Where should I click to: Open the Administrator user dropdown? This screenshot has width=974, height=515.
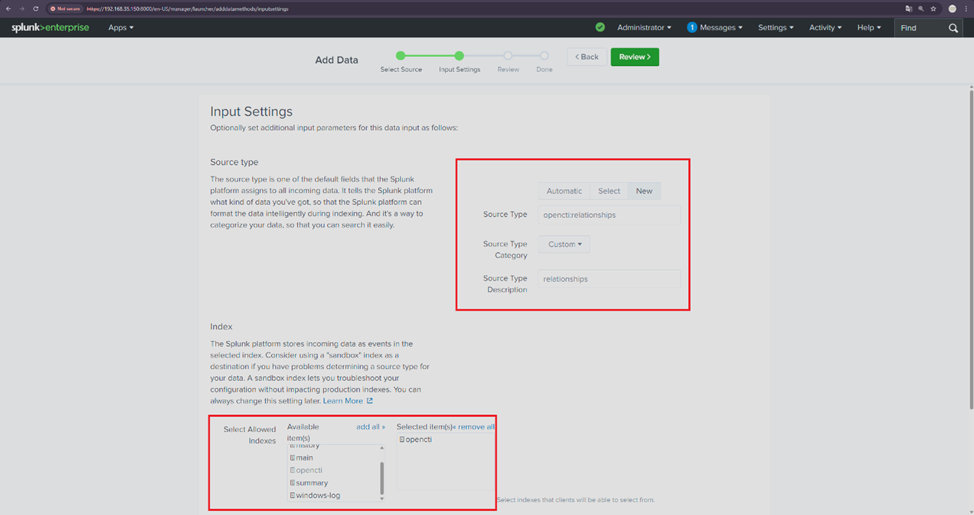coord(644,28)
